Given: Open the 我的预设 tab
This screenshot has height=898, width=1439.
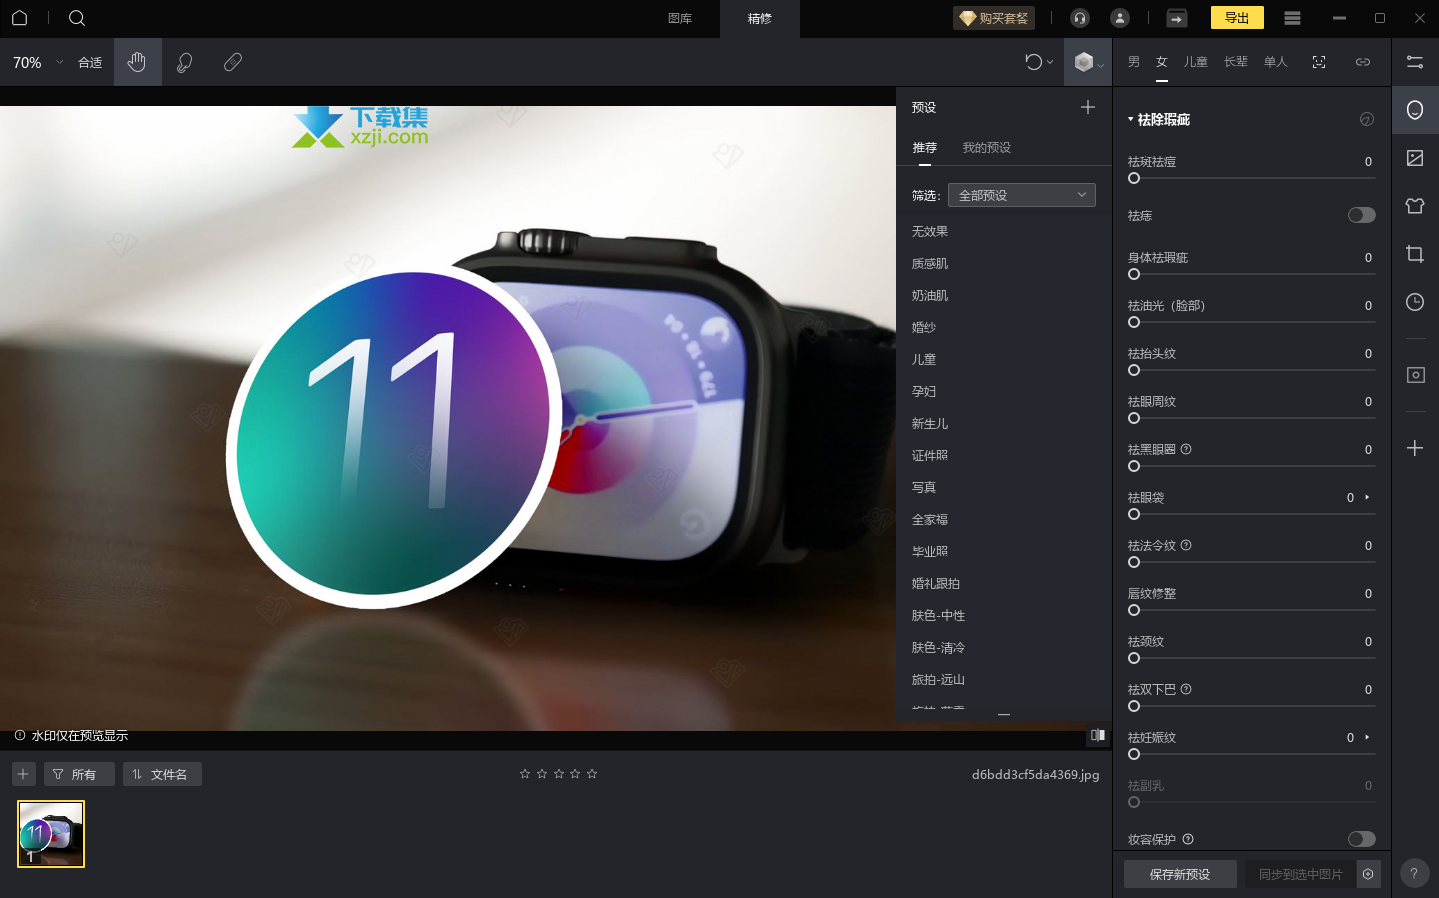Looking at the screenshot, I should point(987,147).
